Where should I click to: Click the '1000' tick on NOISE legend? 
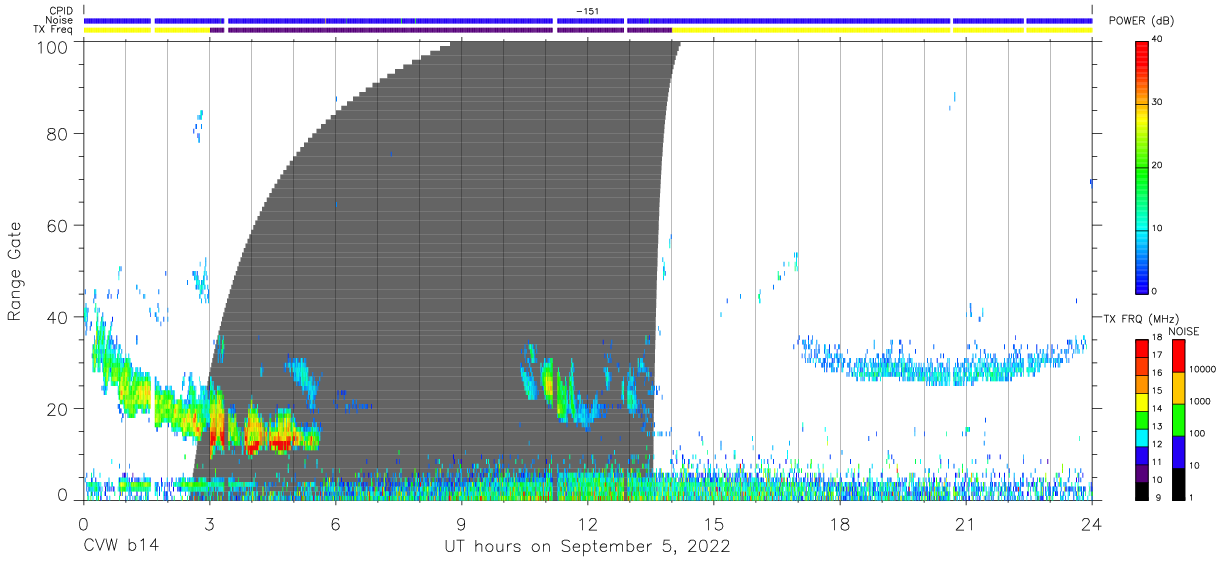click(1200, 401)
